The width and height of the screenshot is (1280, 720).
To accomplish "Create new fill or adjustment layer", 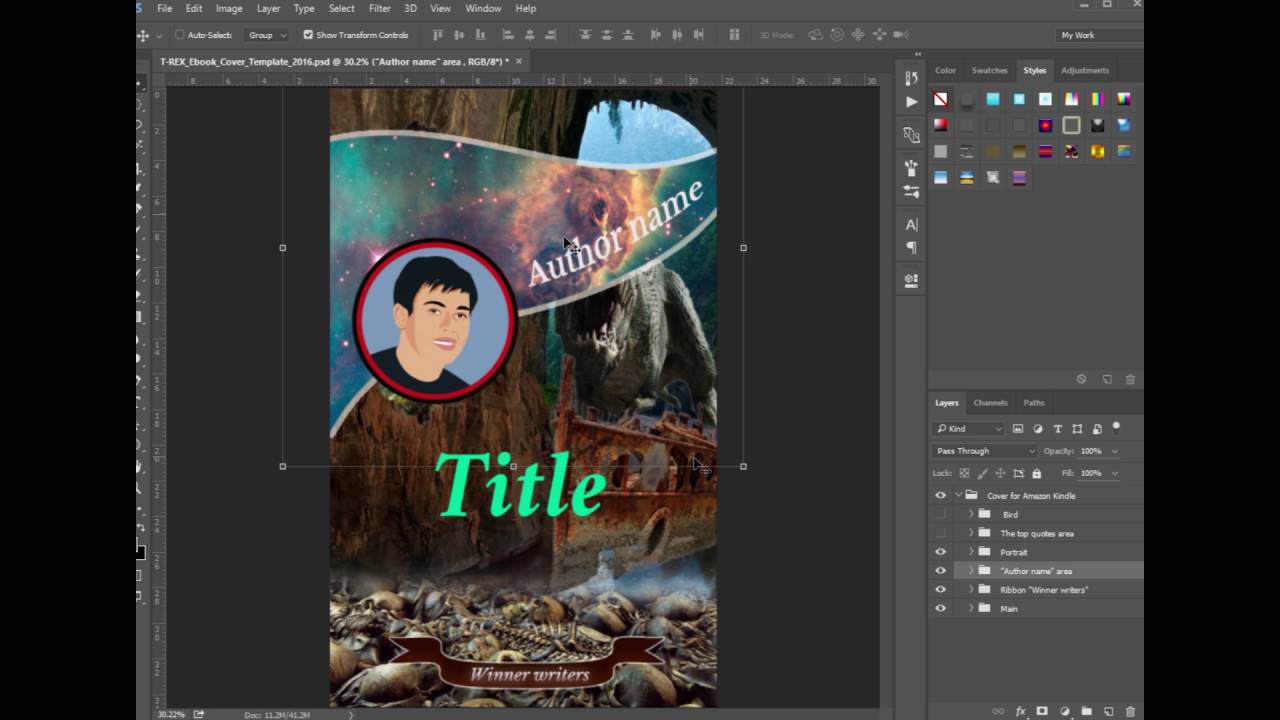I will point(1064,712).
